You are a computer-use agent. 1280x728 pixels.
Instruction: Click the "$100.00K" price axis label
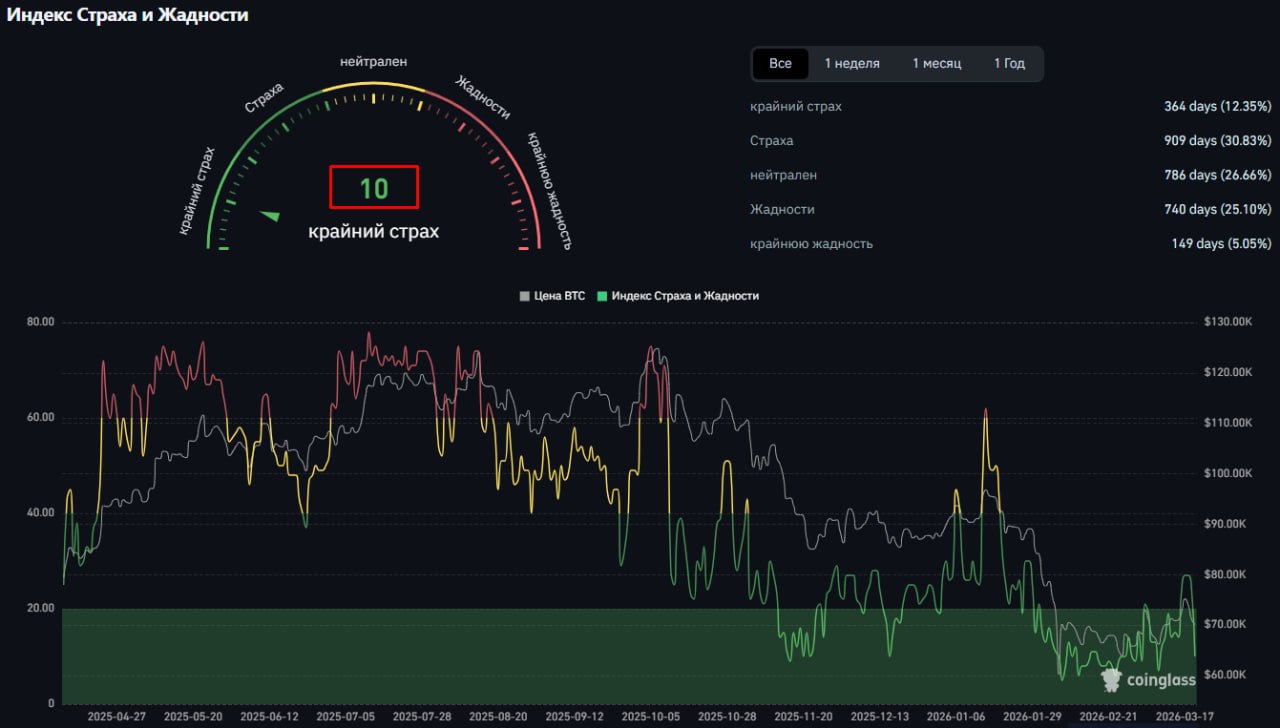coord(1228,473)
